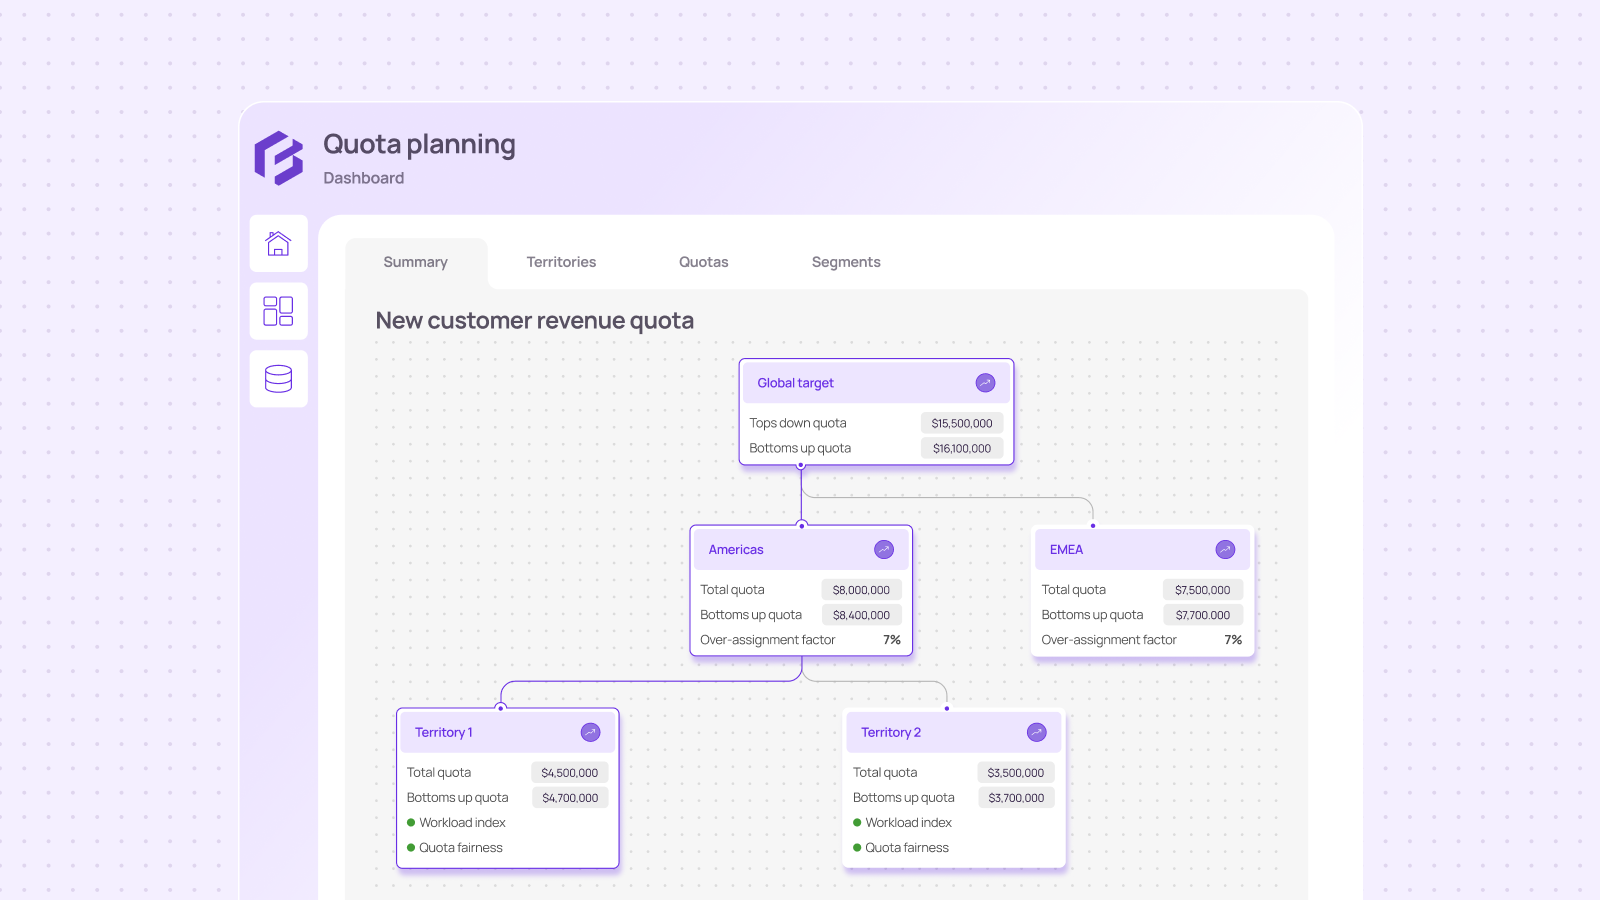Click trend arrow icon on EMEA card
This screenshot has height=900, width=1600.
click(x=1225, y=550)
